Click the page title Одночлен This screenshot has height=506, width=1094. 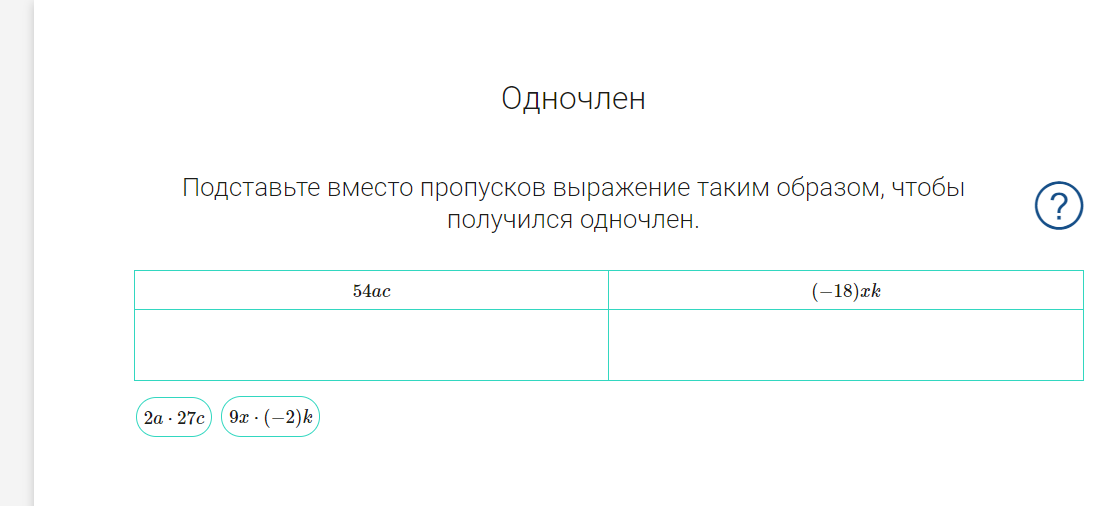pos(574,99)
